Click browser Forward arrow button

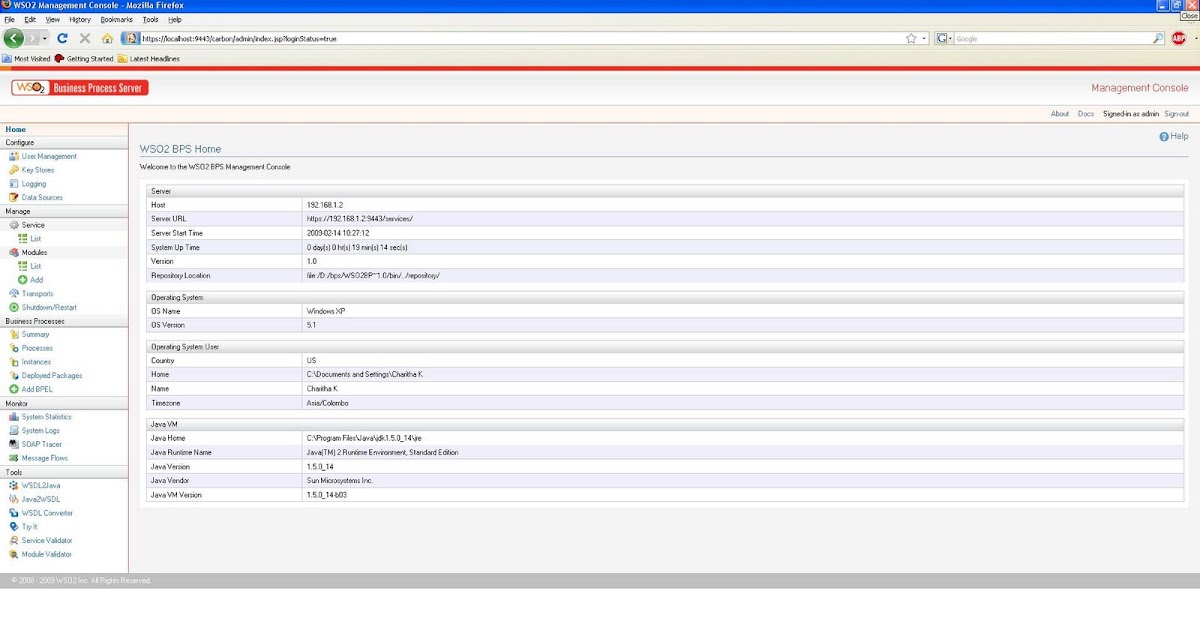point(34,38)
